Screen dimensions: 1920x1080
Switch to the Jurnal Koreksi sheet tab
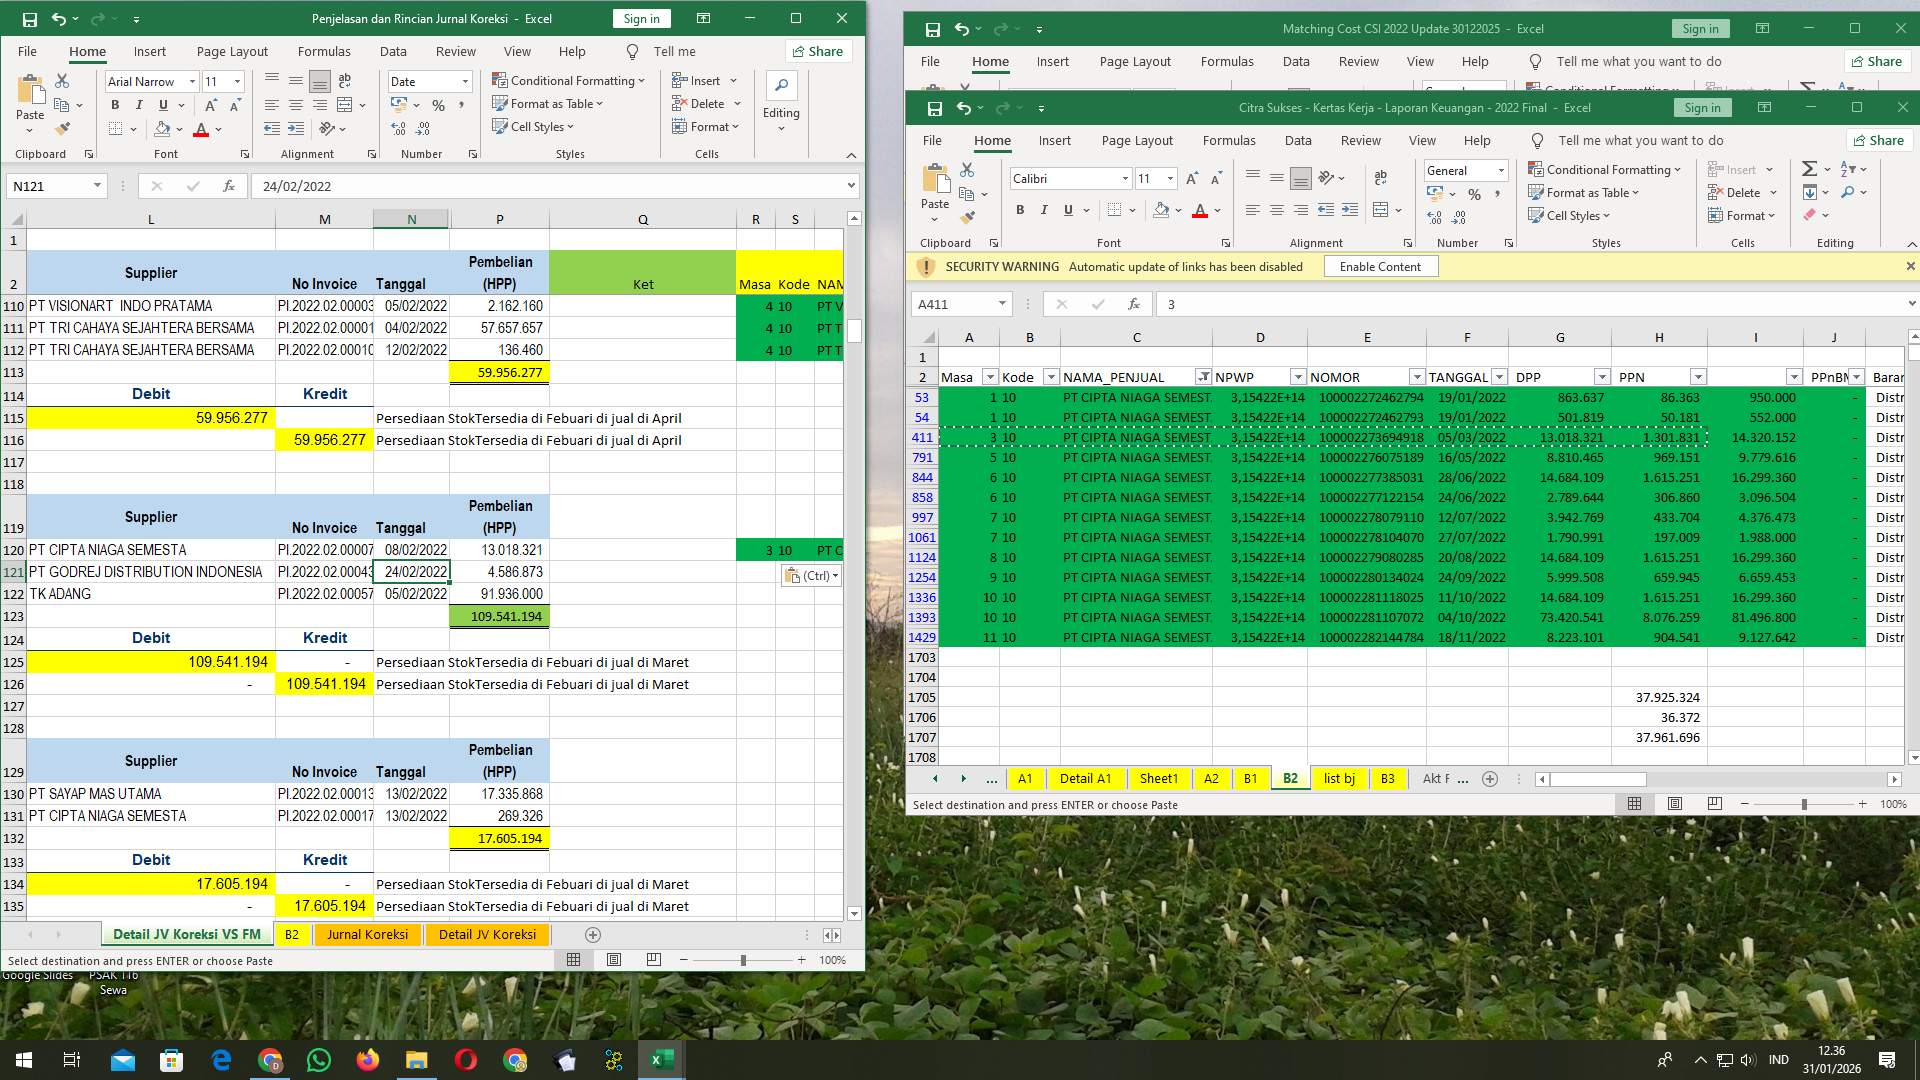[x=367, y=934]
